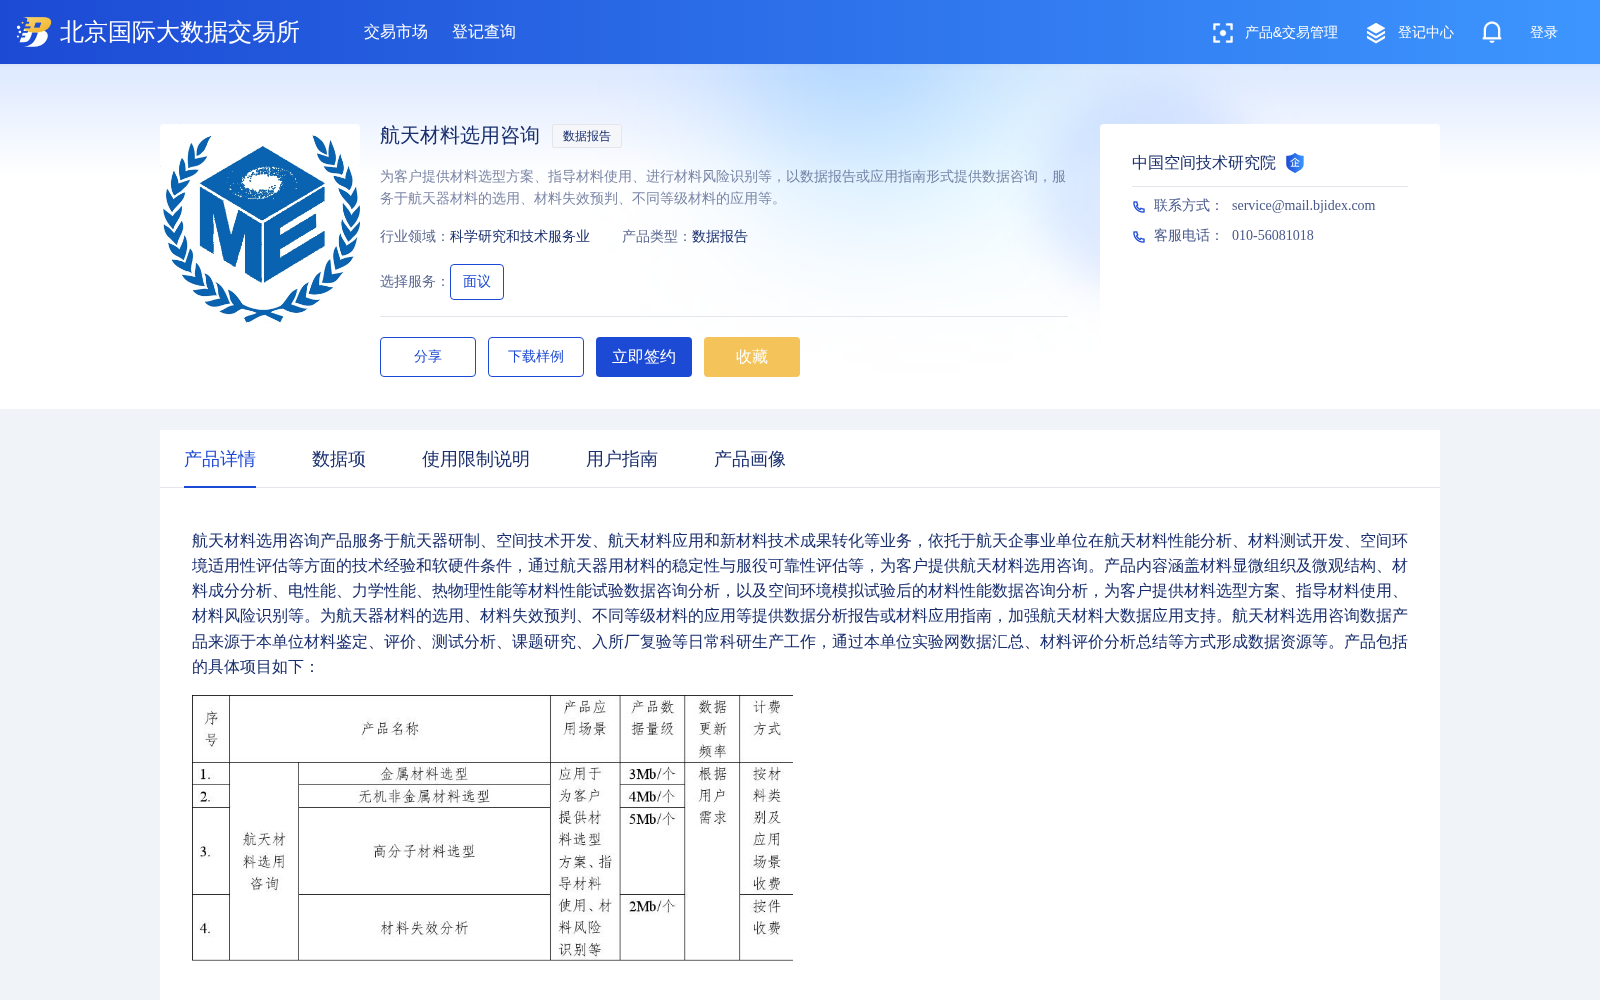Click table cell 无机非金属材料选型
Image resolution: width=1600 pixels, height=1000 pixels.
(x=424, y=797)
